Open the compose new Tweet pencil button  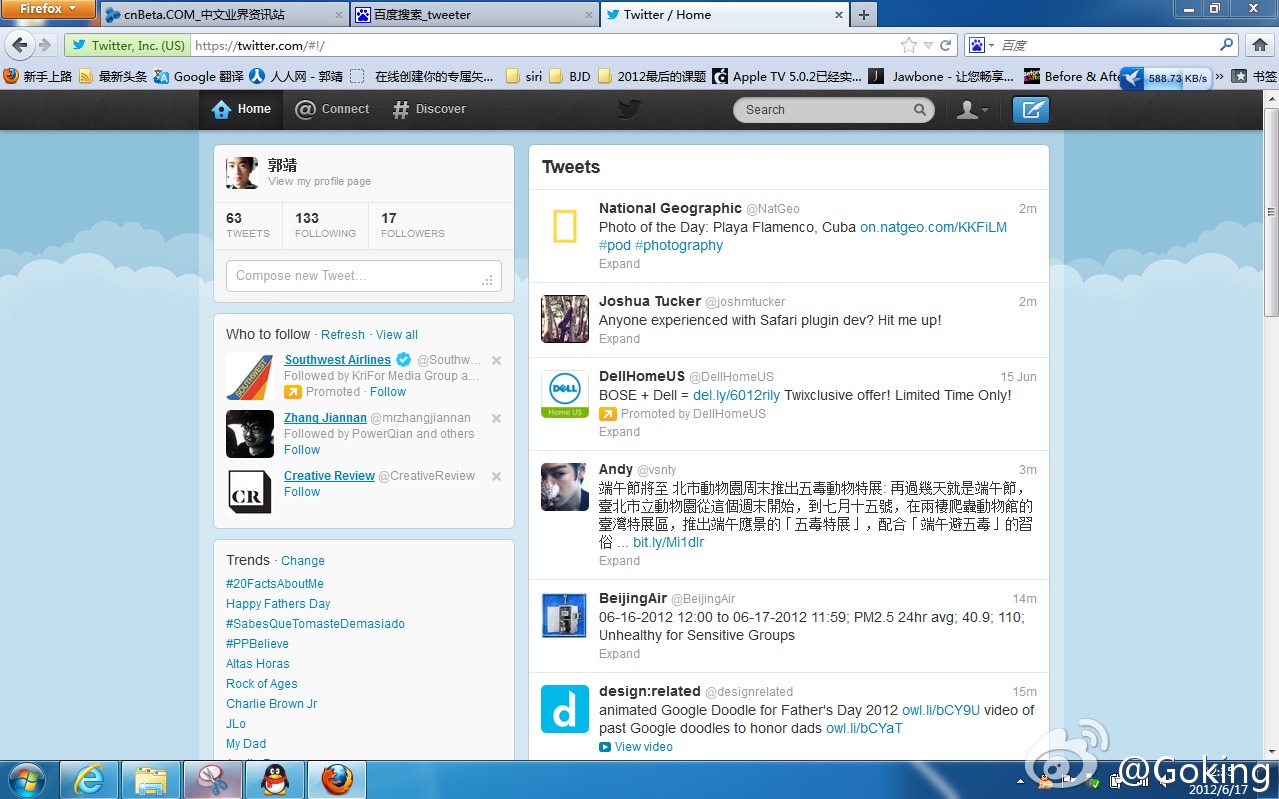(1030, 110)
